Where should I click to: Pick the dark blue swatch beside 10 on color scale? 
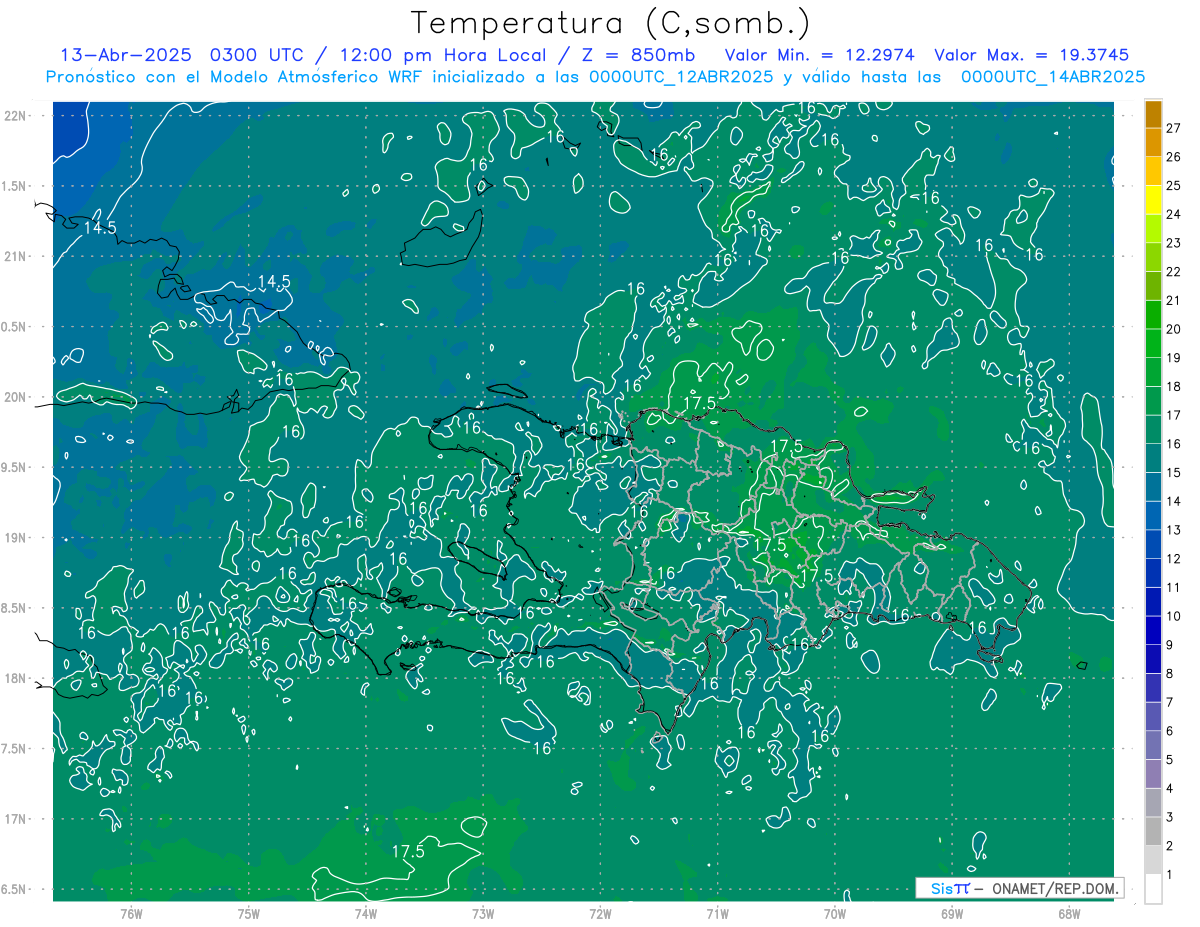1153,602
